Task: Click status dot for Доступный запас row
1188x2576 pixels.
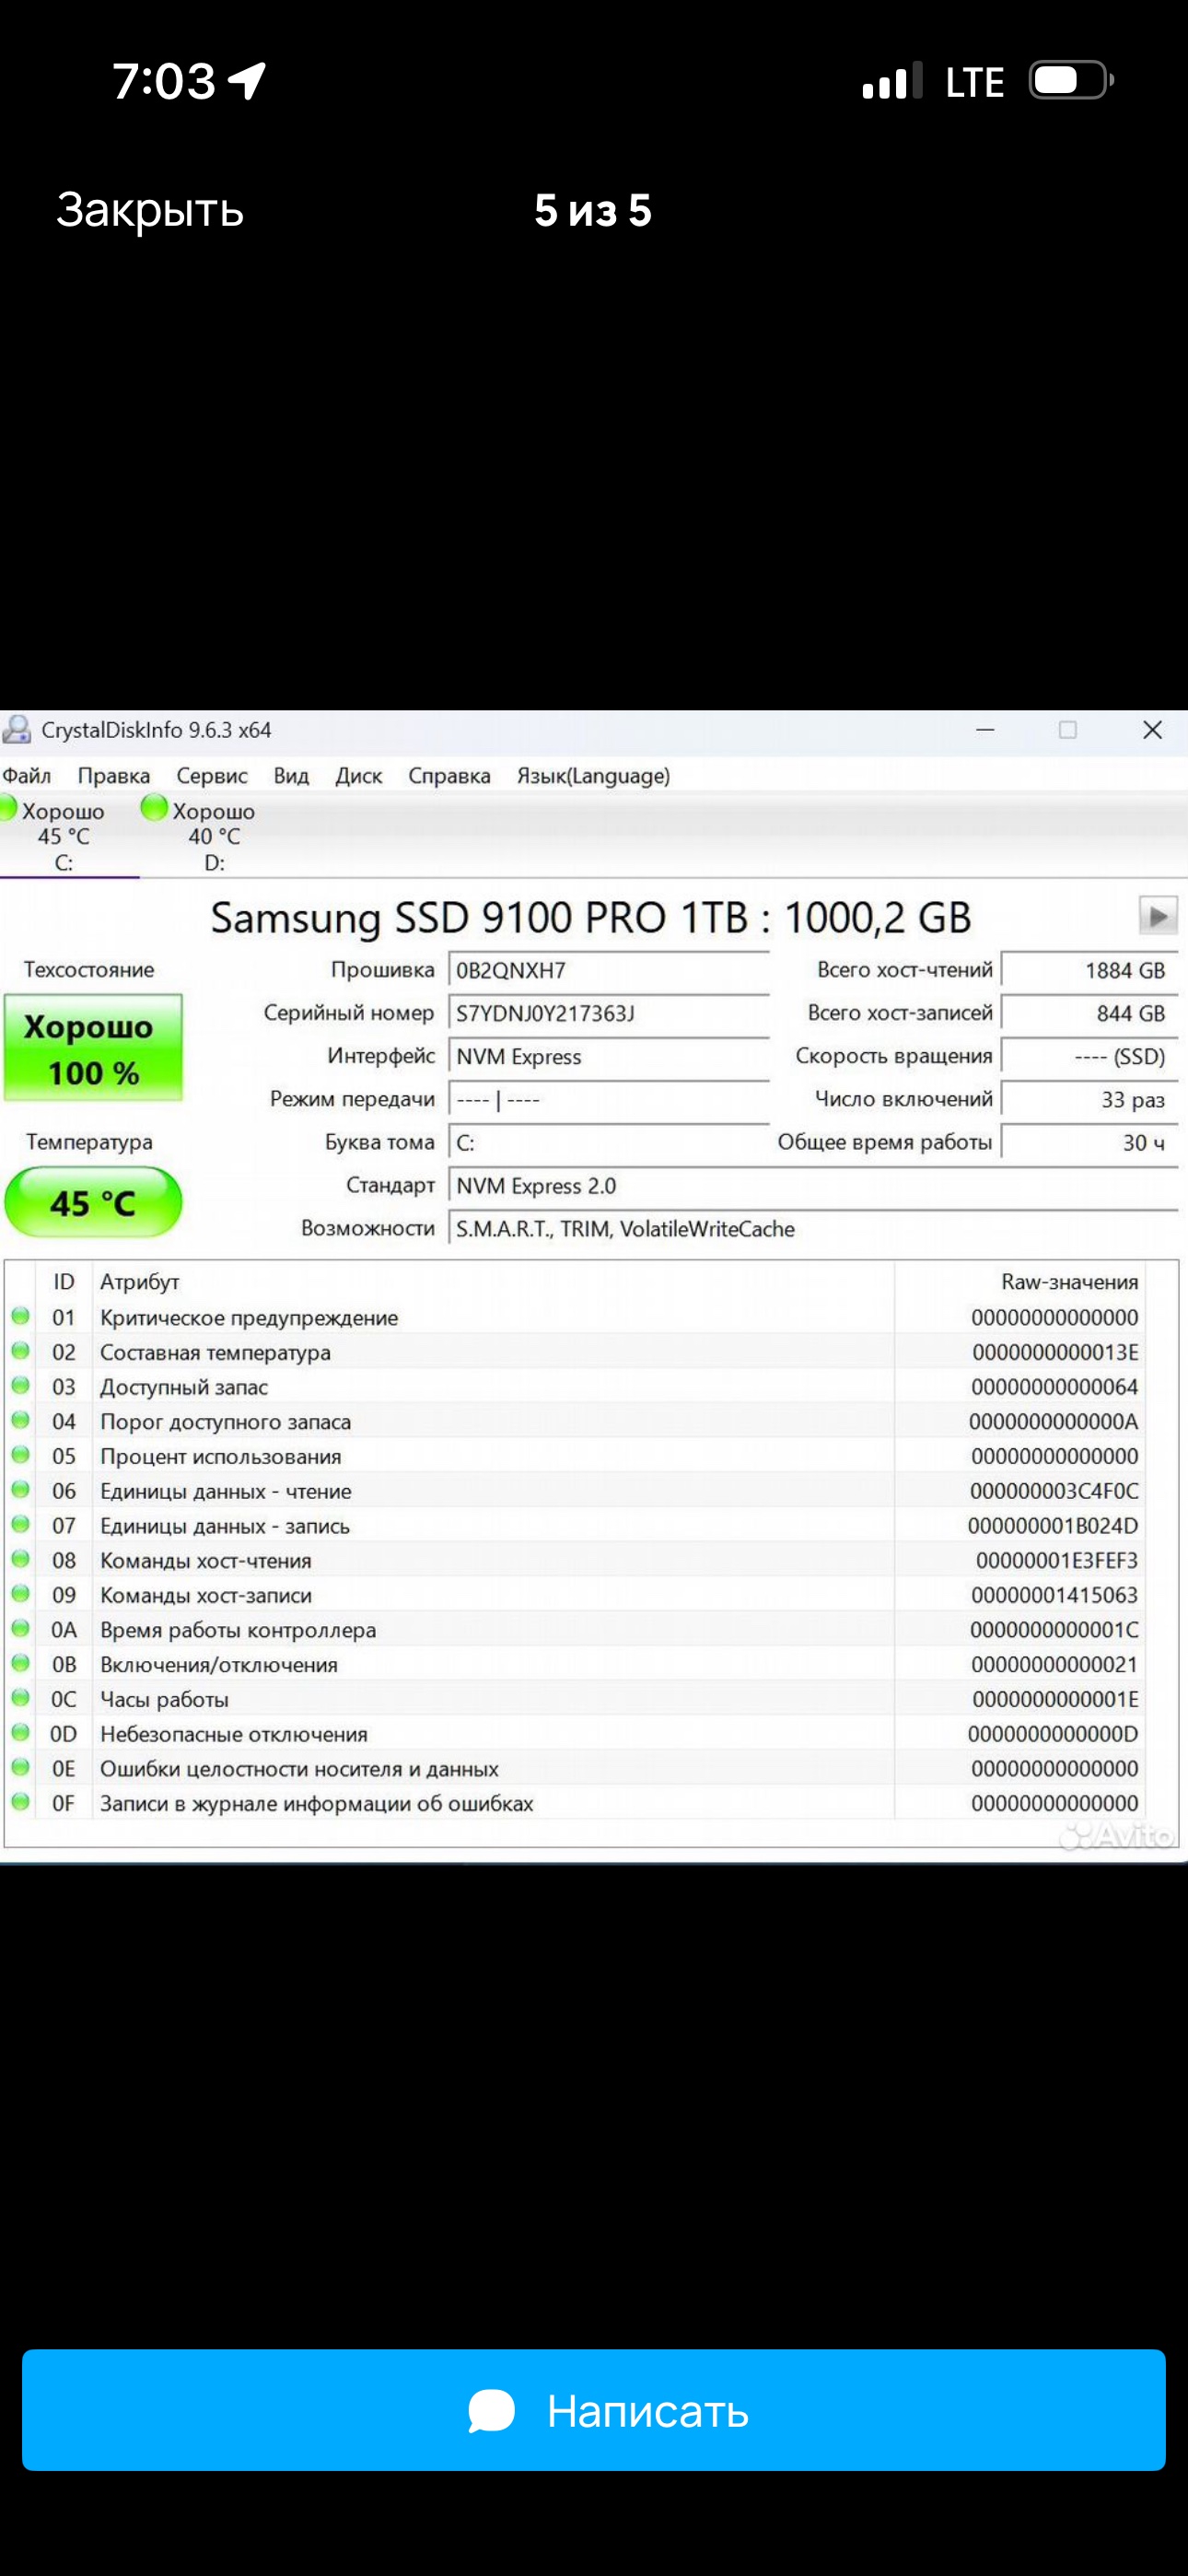Action: coord(20,1385)
